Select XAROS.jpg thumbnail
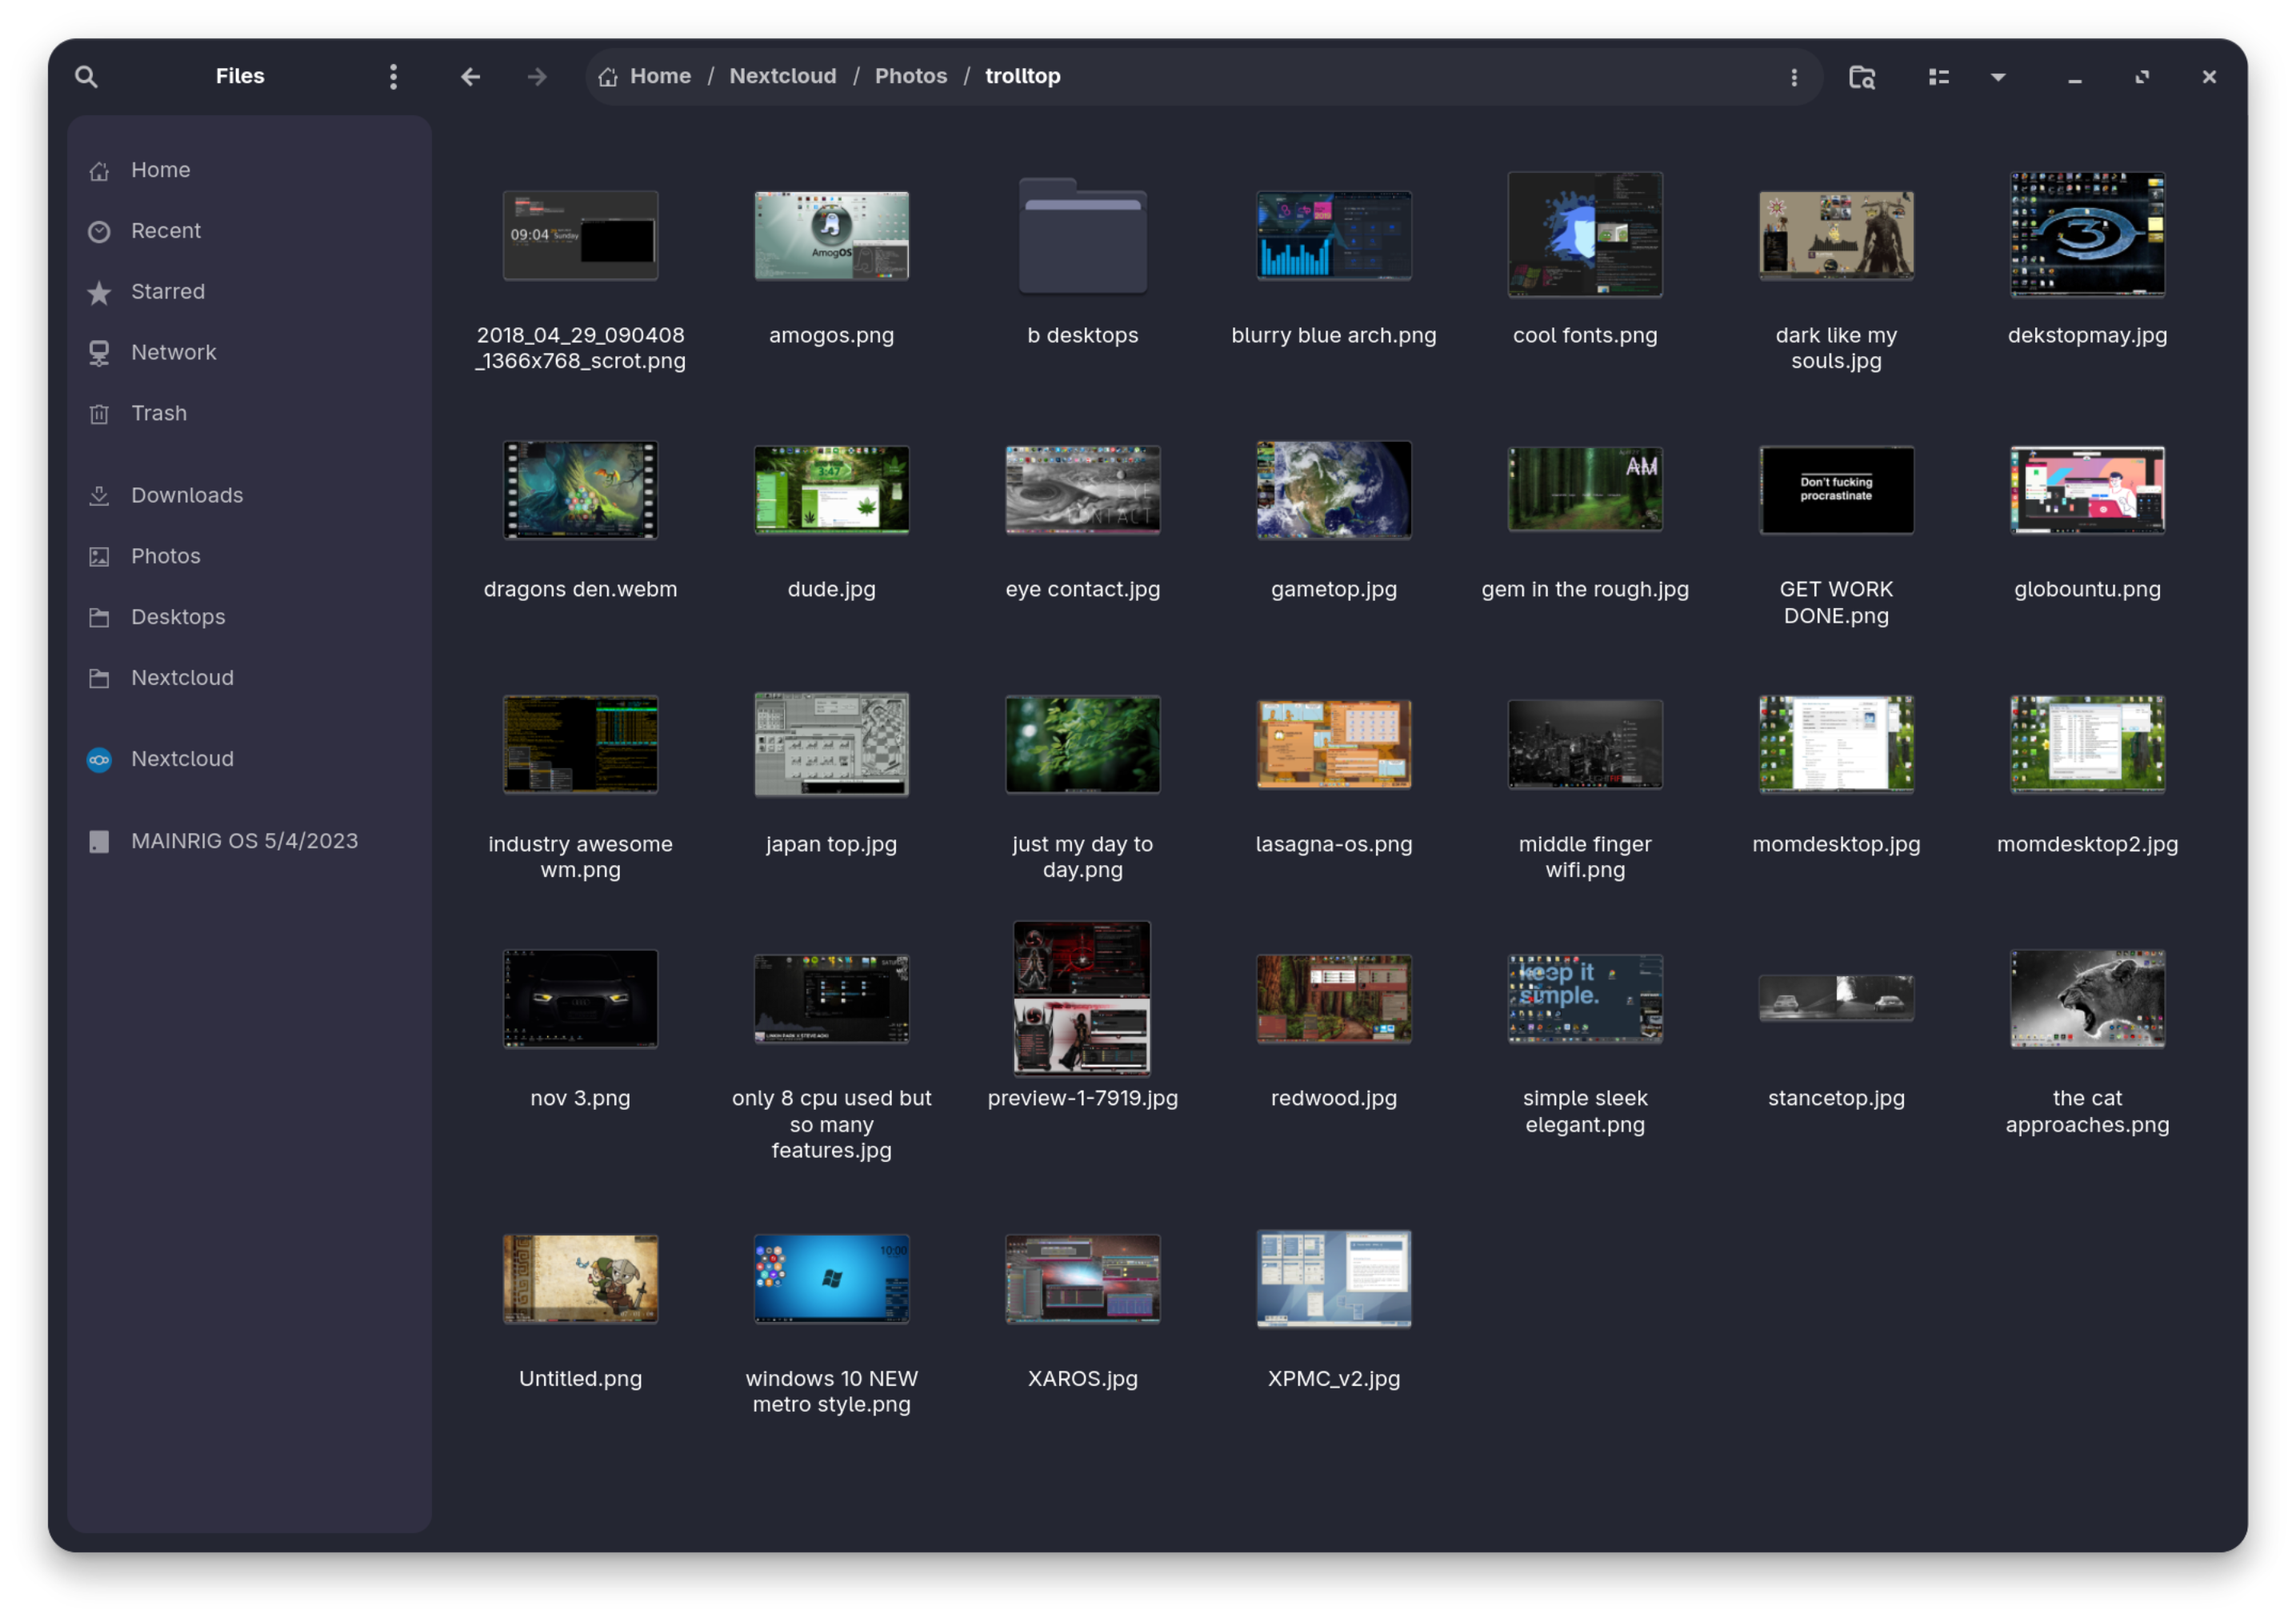Image resolution: width=2296 pixels, height=1618 pixels. (x=1082, y=1280)
